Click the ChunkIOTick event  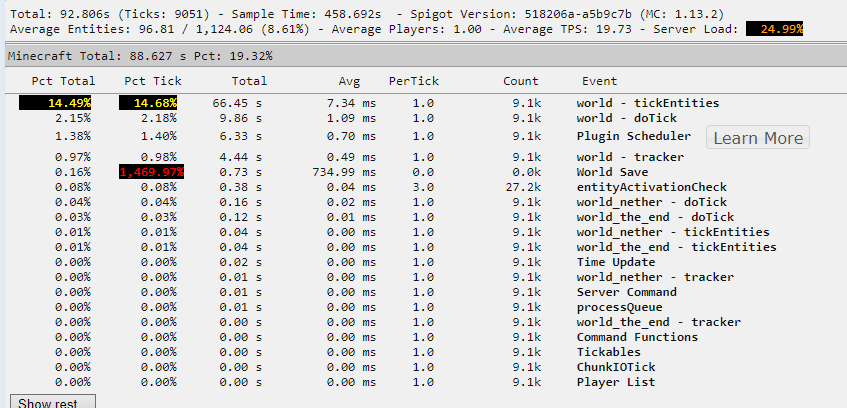point(616,367)
